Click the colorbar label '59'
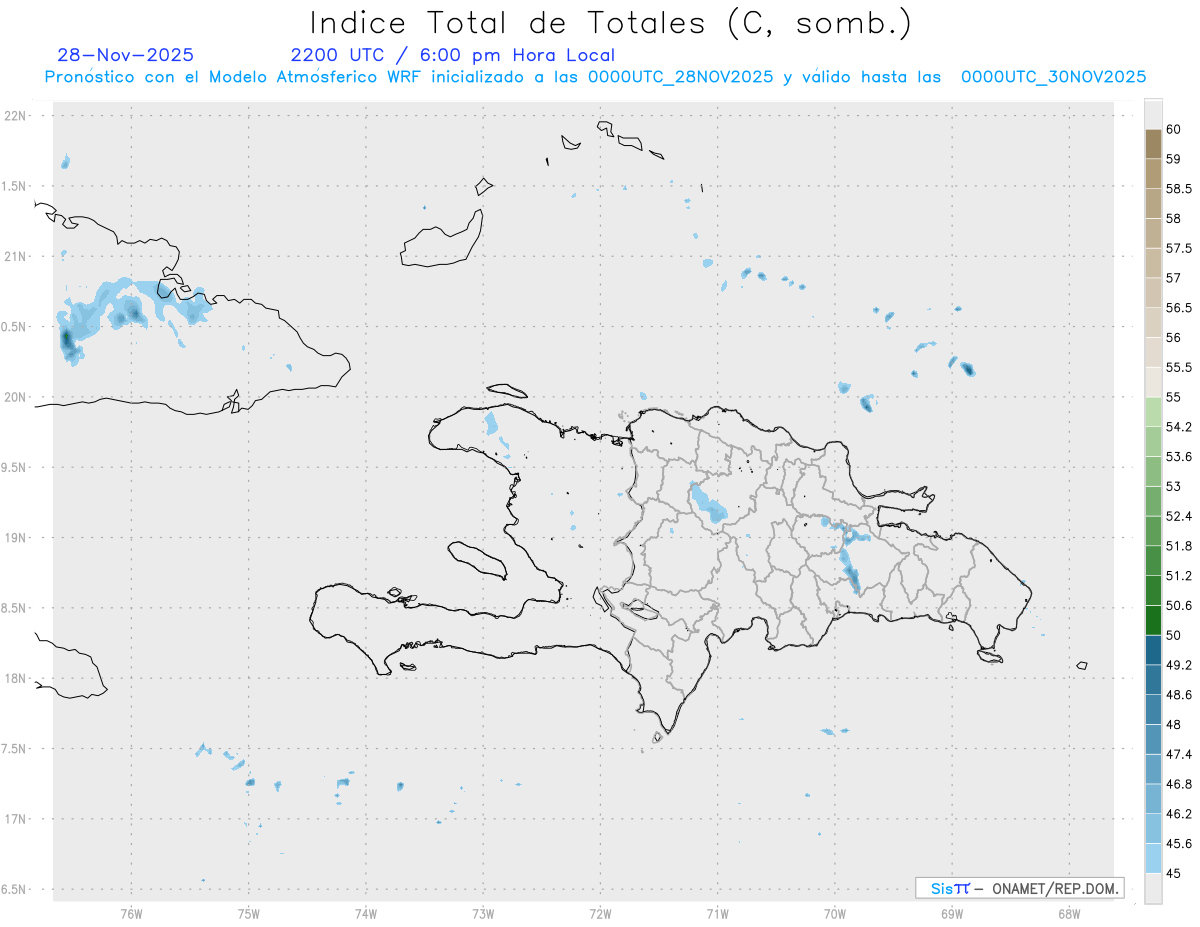Screen dimensions: 1200x927 [x=1174, y=159]
